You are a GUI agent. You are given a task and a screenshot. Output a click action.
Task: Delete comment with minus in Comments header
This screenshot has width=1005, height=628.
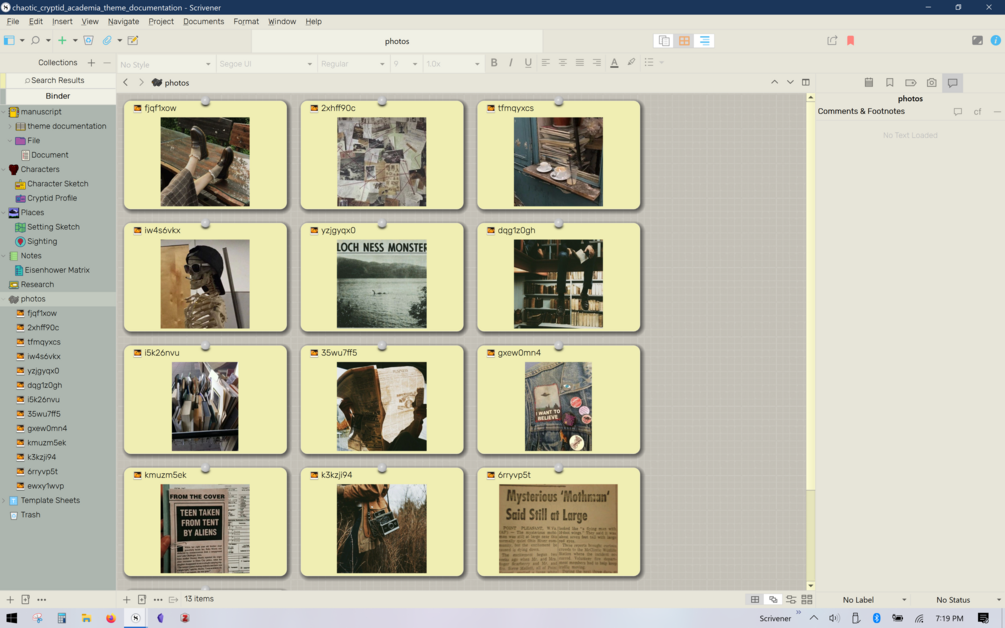click(x=997, y=112)
